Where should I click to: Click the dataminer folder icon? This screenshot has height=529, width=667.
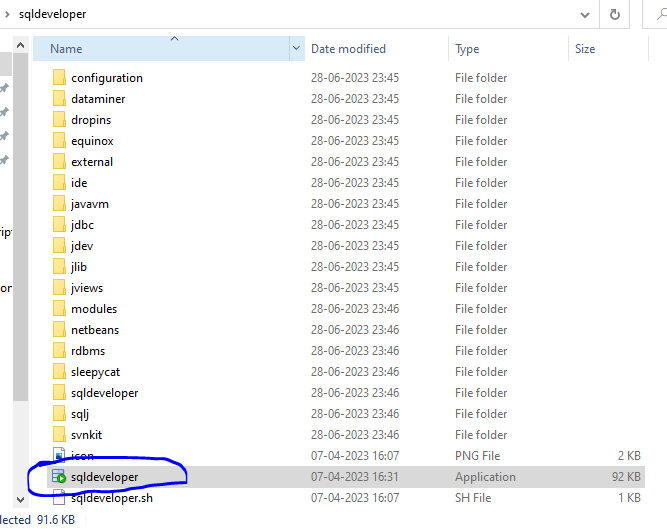click(59, 99)
